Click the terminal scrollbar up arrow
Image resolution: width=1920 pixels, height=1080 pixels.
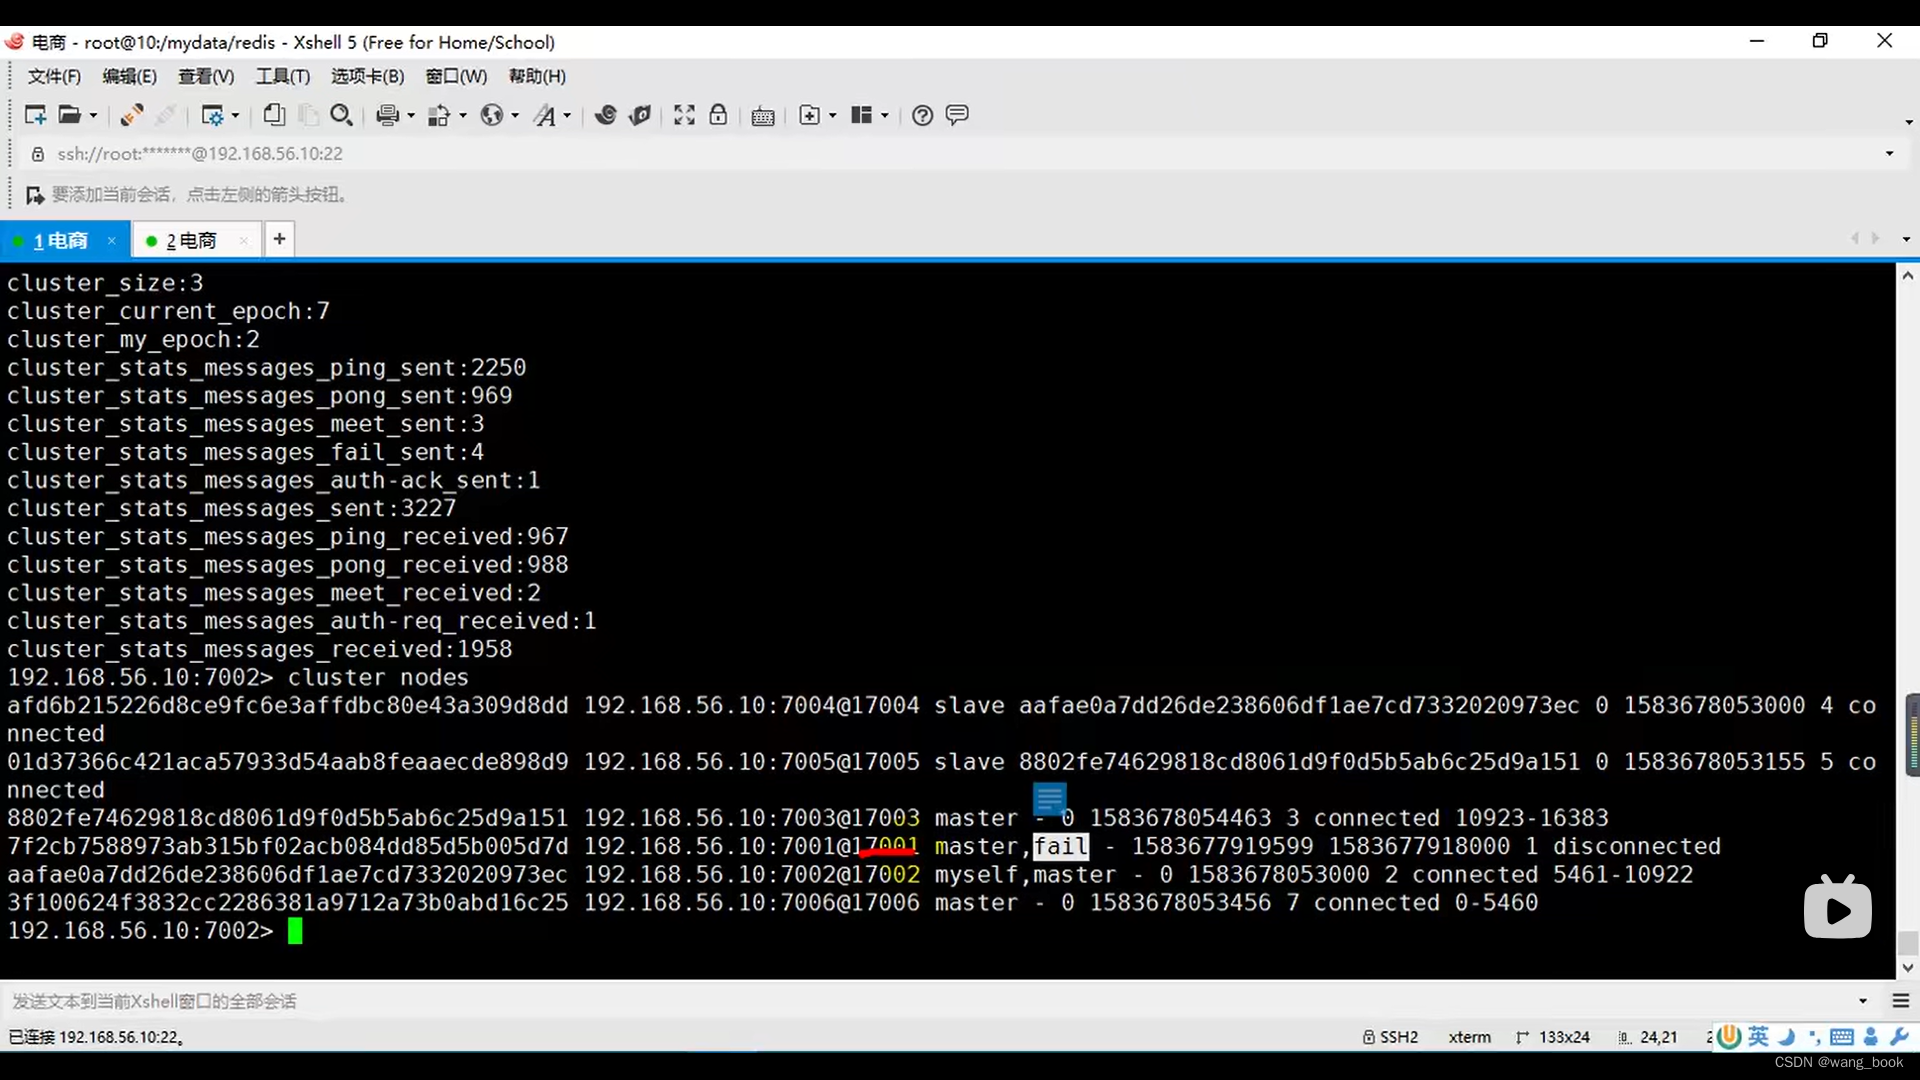click(x=1908, y=275)
